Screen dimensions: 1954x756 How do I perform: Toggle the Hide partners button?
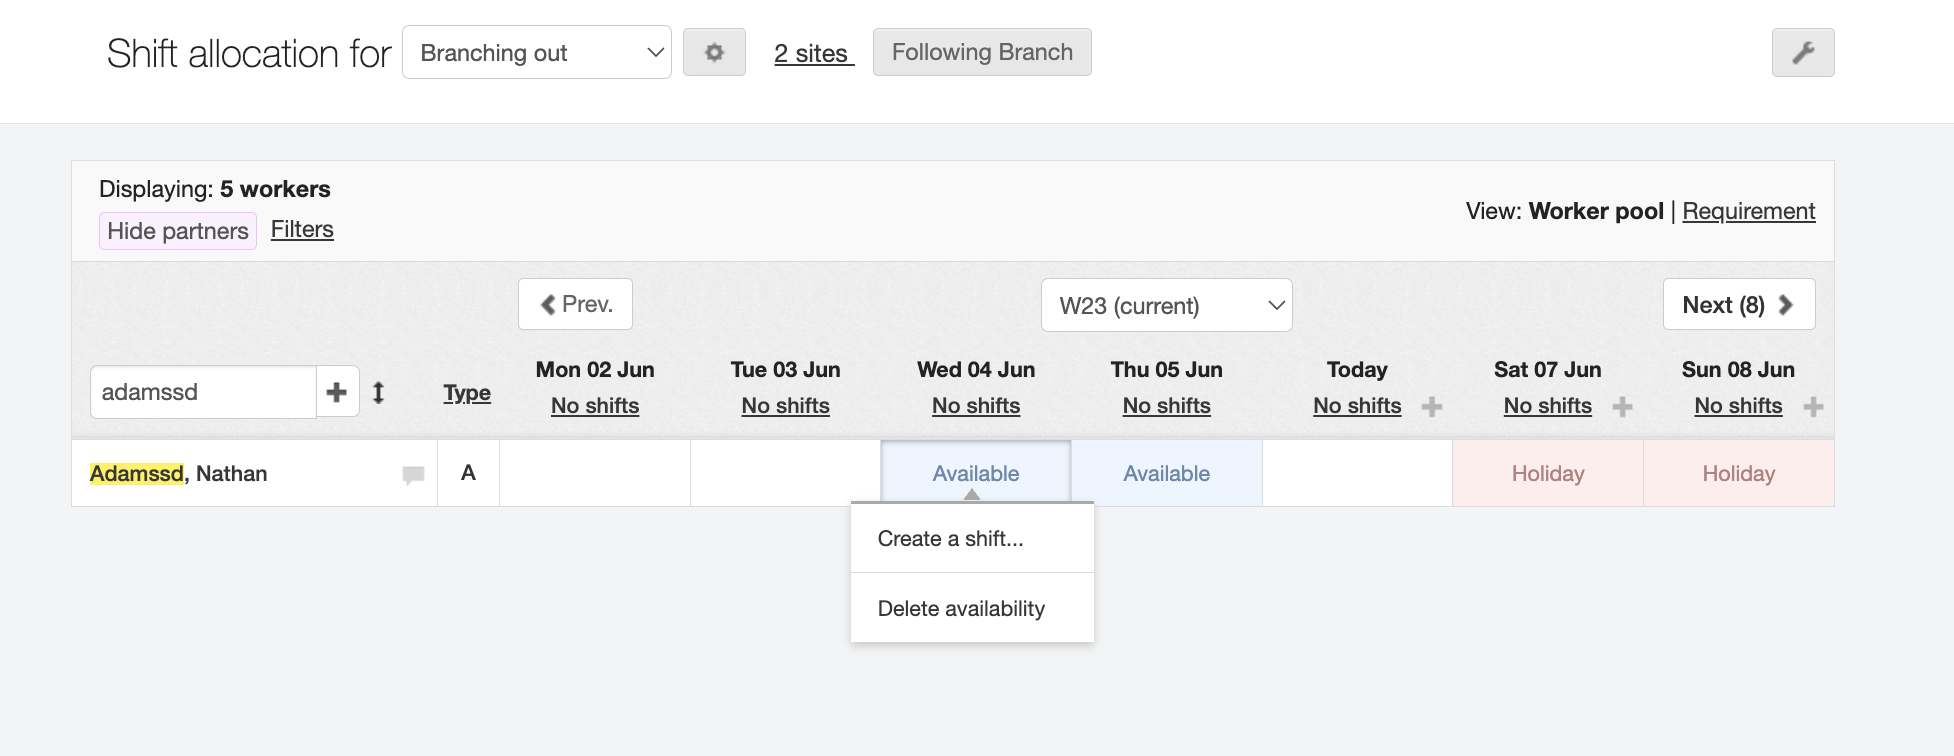[x=178, y=231]
